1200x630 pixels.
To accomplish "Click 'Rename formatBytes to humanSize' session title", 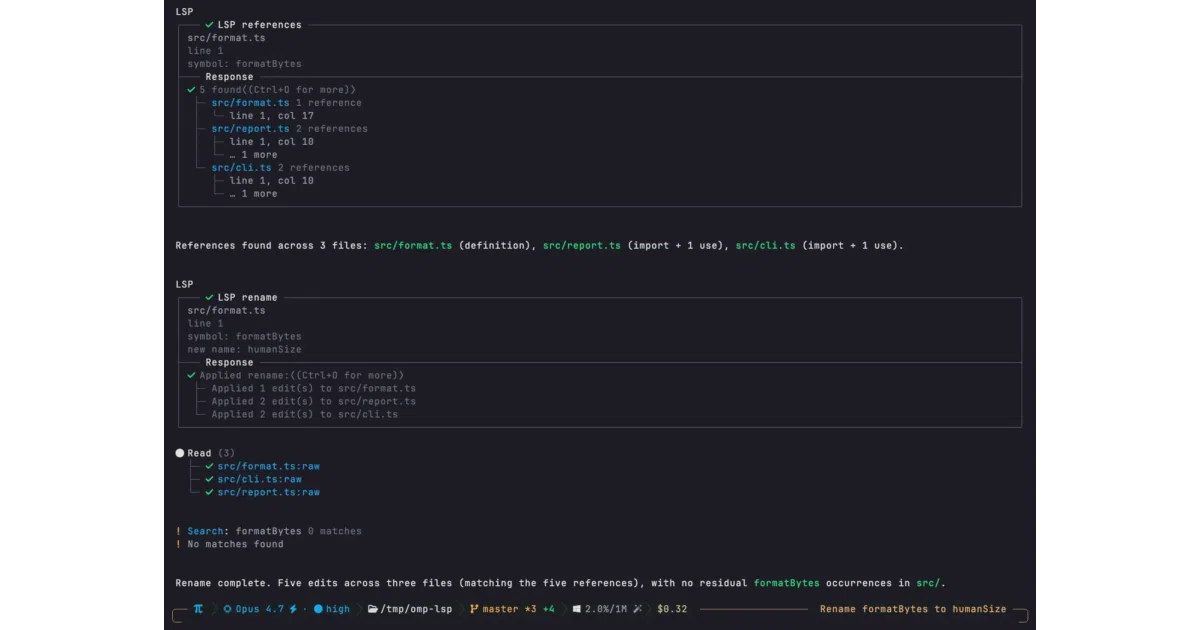I will [x=913, y=608].
